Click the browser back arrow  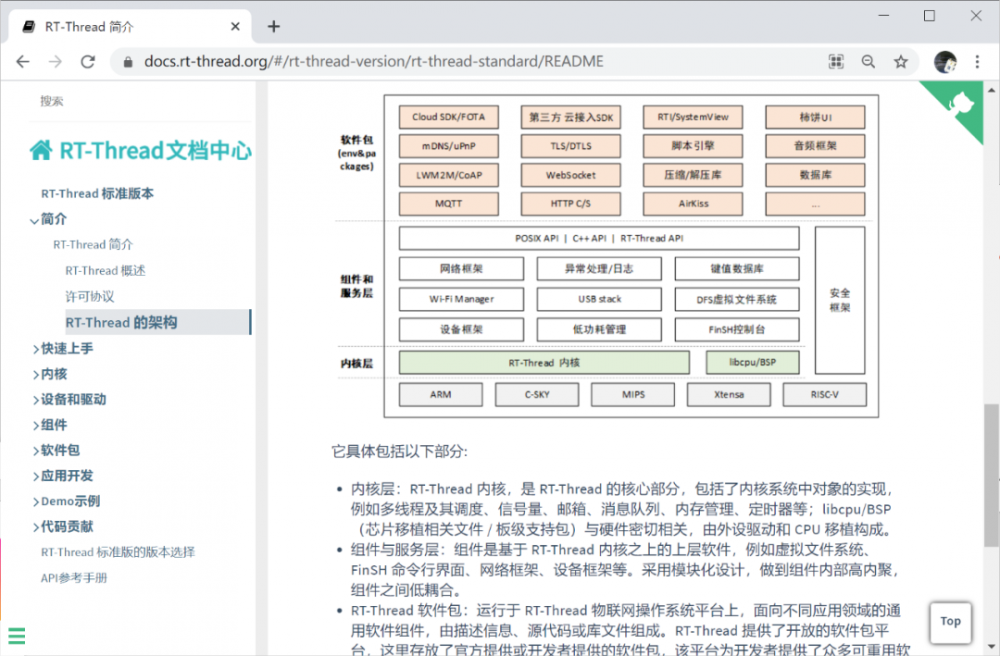(23, 62)
